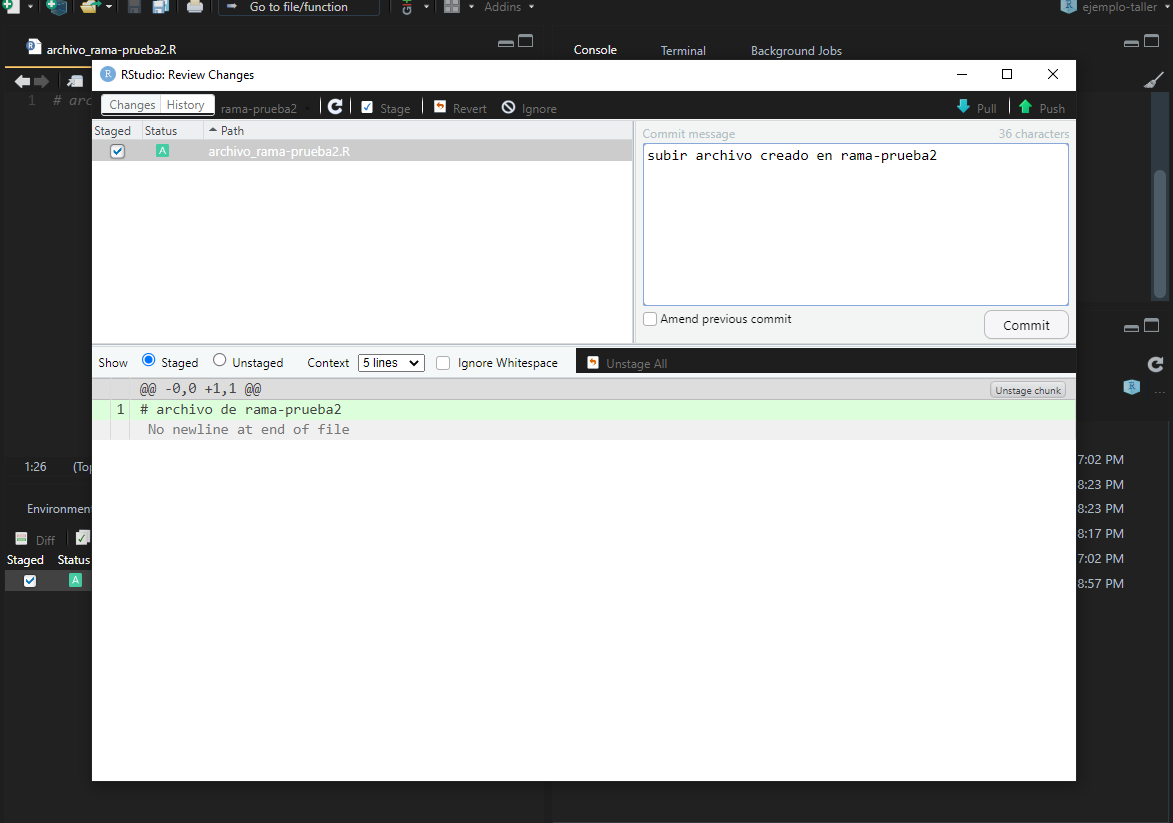Uncheck Staged box for archivo_rama-prueba2.R
The height and width of the screenshot is (823, 1173).
point(117,151)
